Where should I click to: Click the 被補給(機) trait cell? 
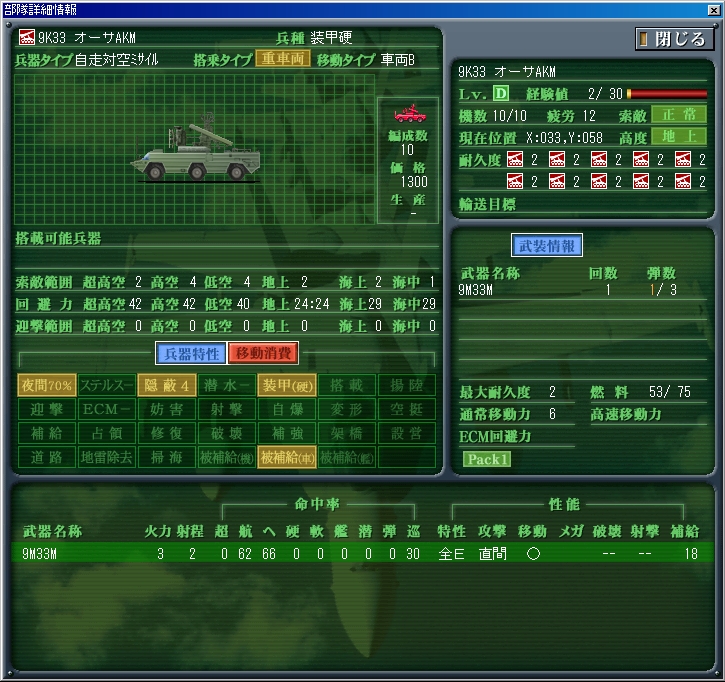pos(227,457)
